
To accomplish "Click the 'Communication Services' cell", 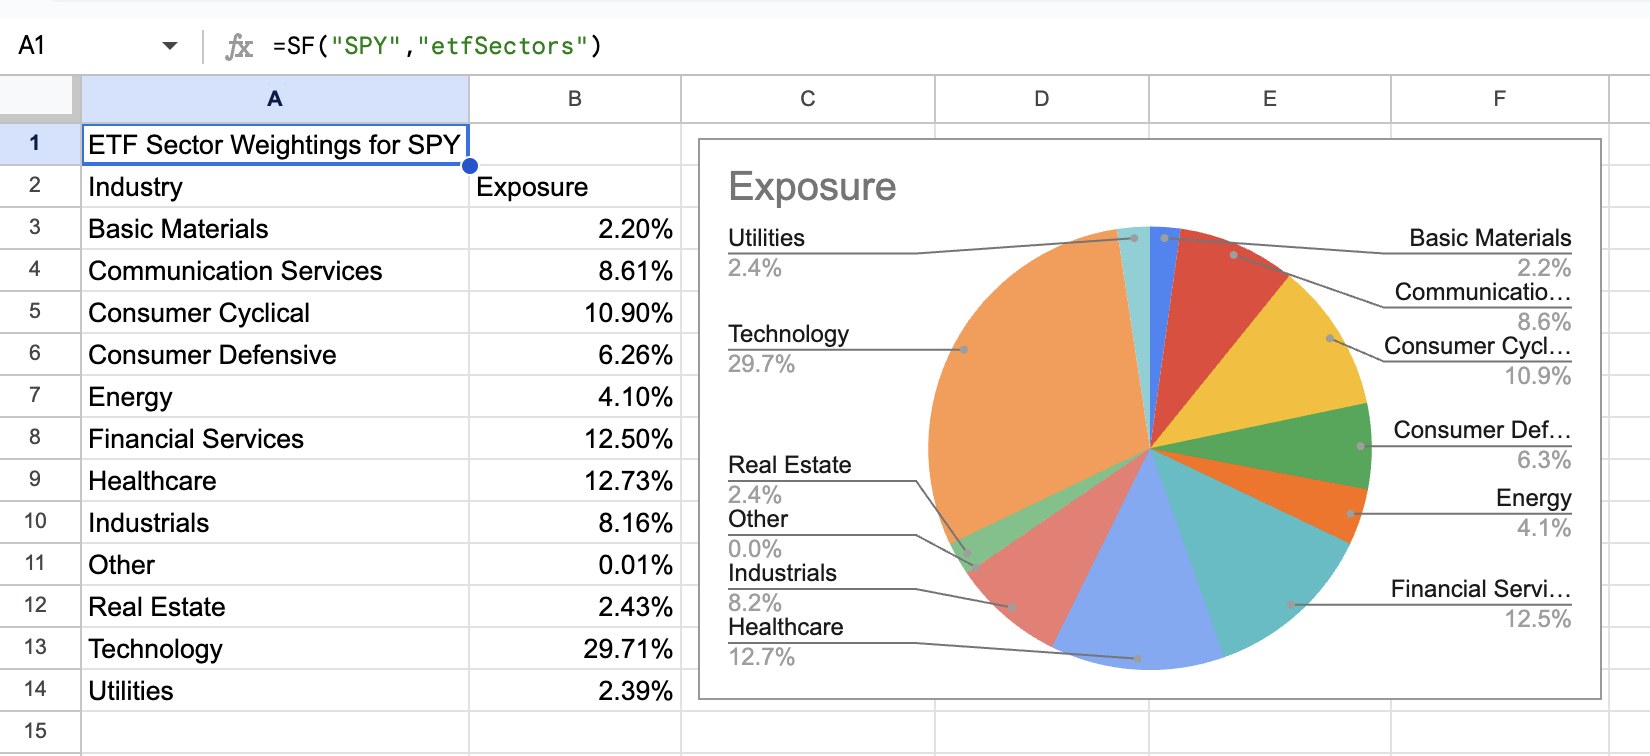I will (275, 271).
